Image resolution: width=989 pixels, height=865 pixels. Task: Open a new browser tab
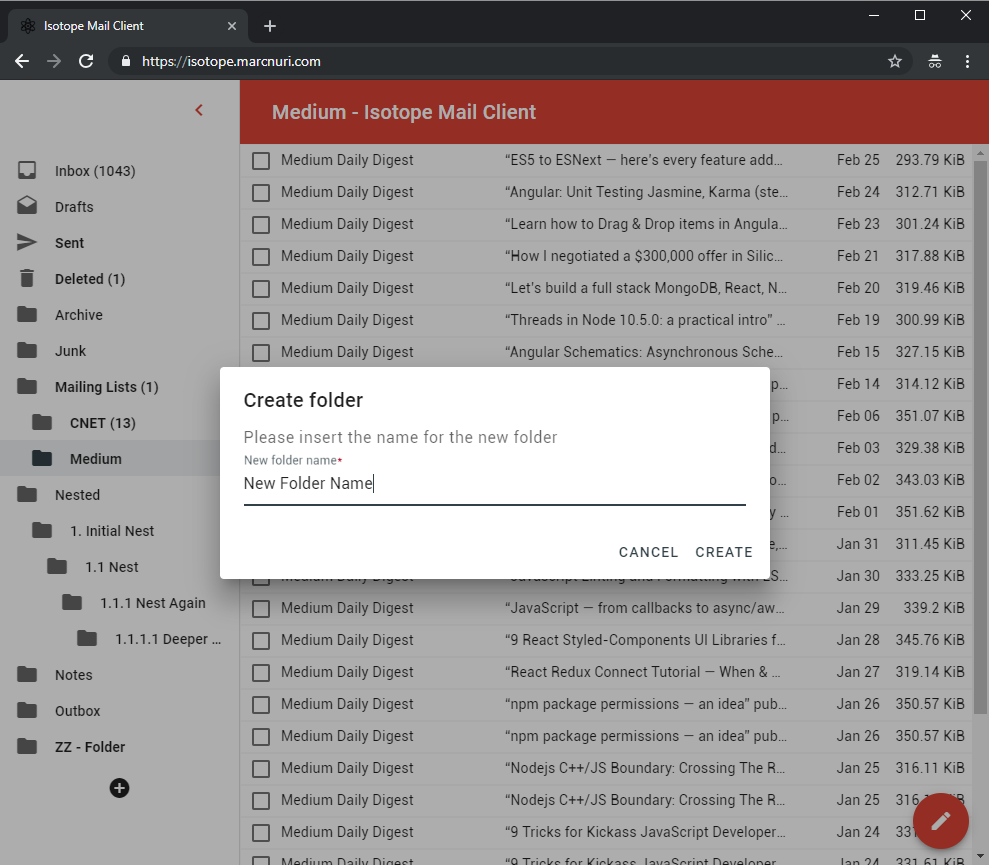point(269,26)
